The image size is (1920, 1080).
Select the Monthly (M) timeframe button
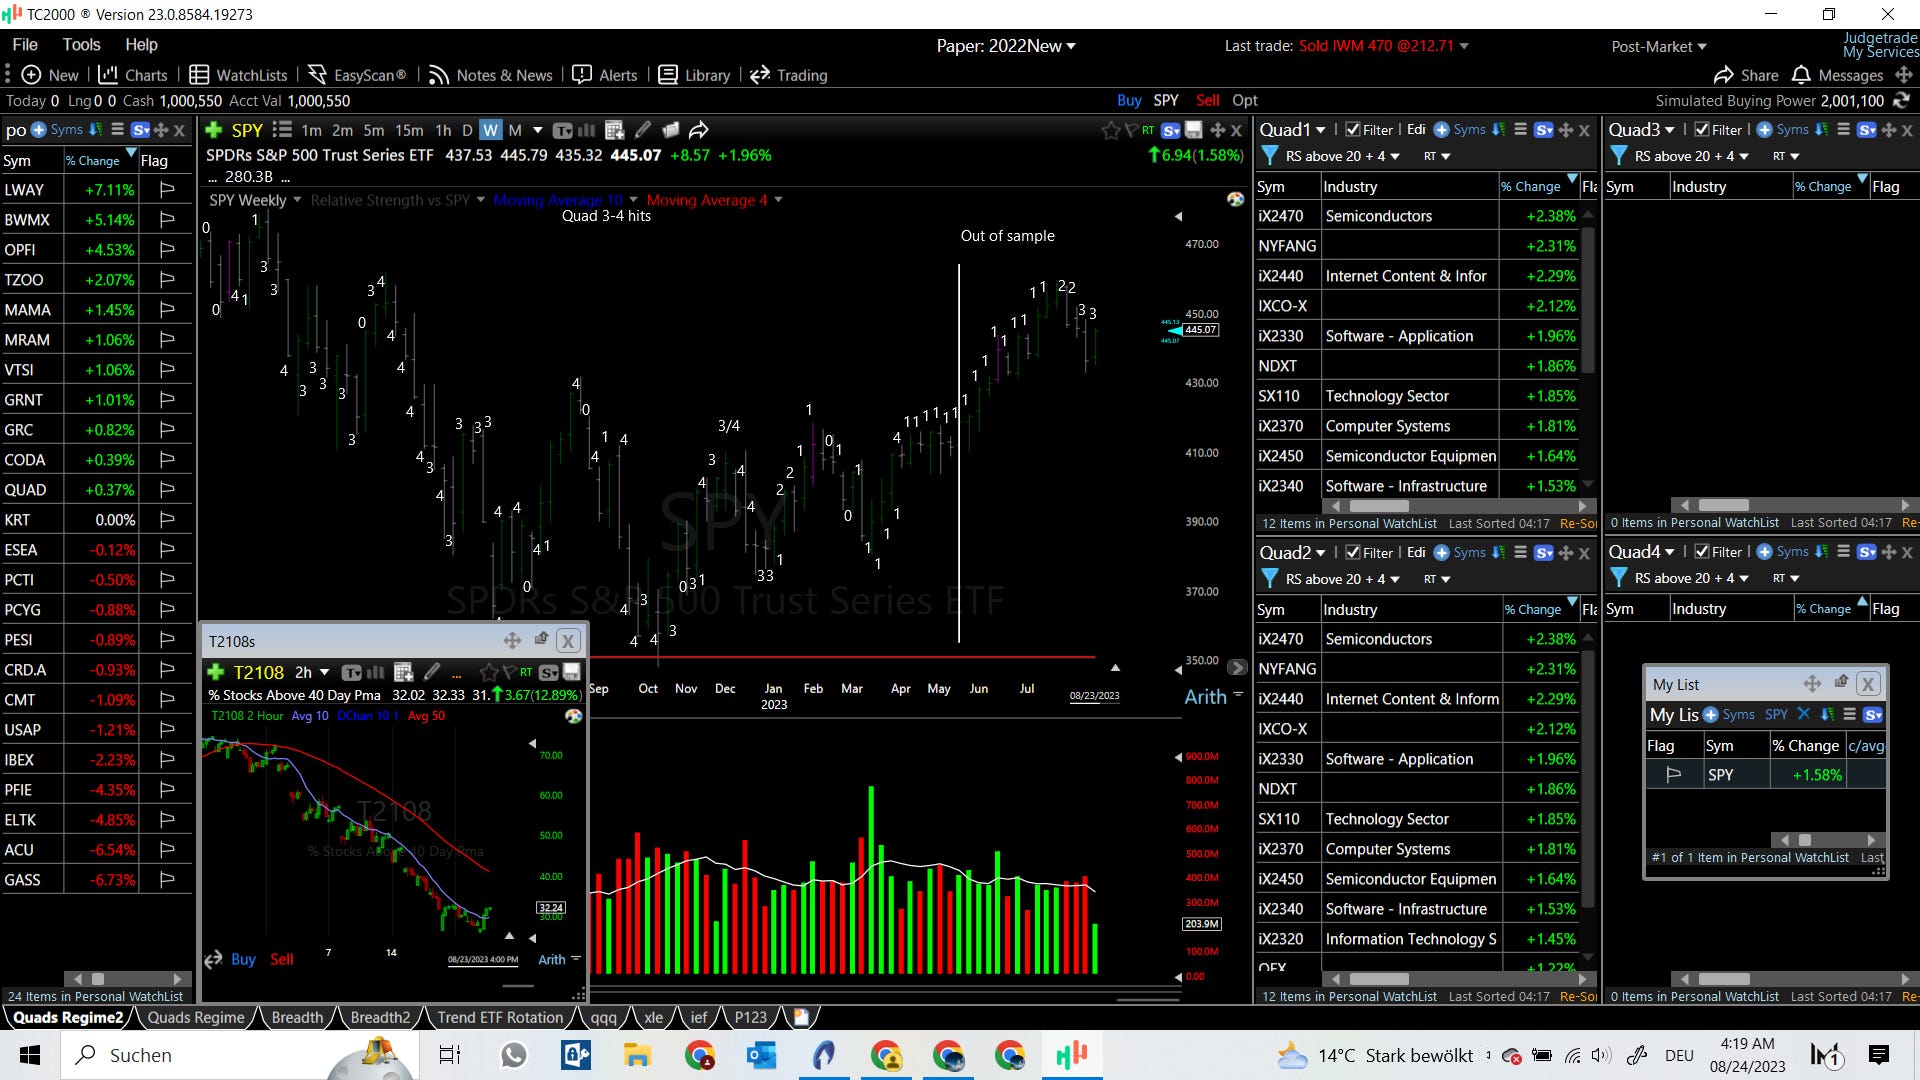point(515,130)
